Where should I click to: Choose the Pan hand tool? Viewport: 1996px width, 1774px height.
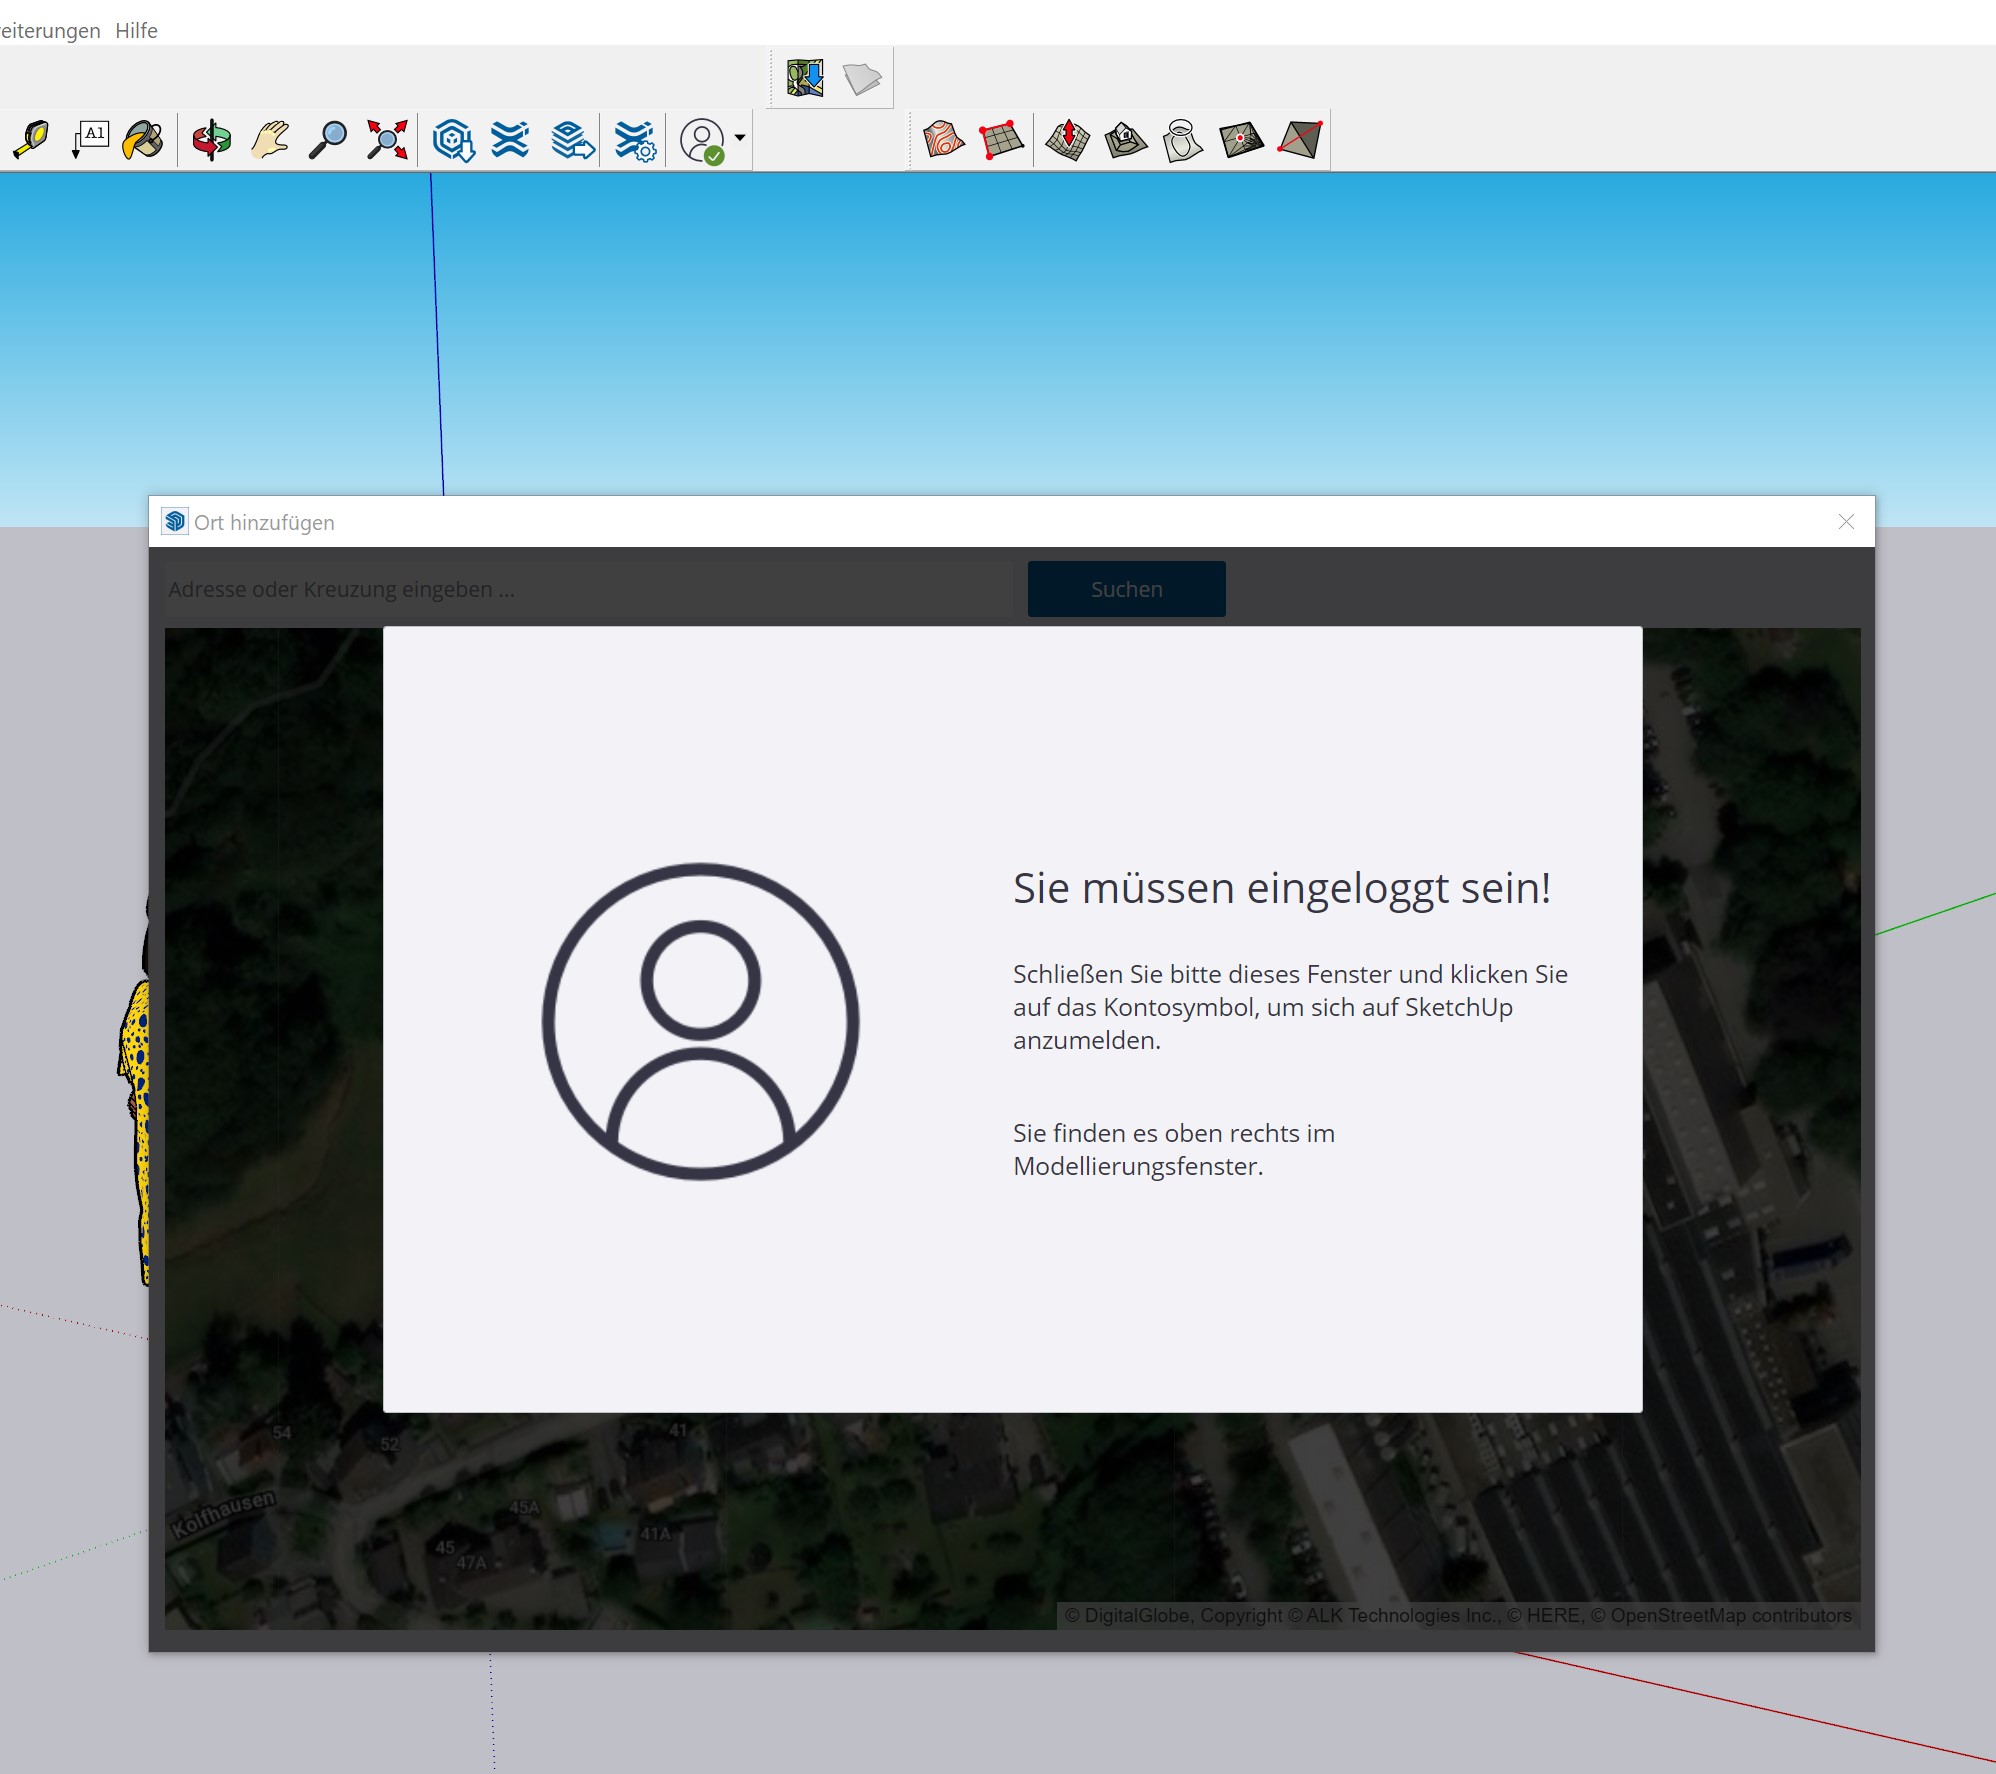pos(270,139)
